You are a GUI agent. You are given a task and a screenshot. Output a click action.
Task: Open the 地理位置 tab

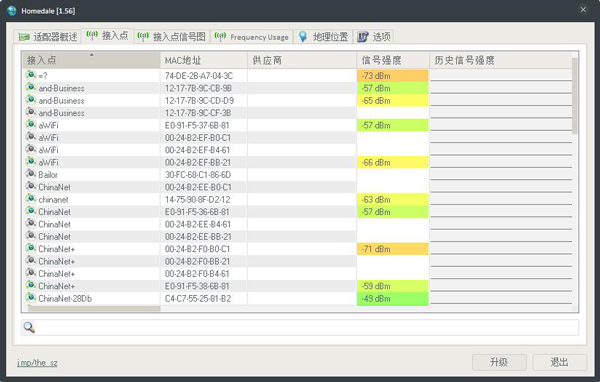tap(323, 37)
